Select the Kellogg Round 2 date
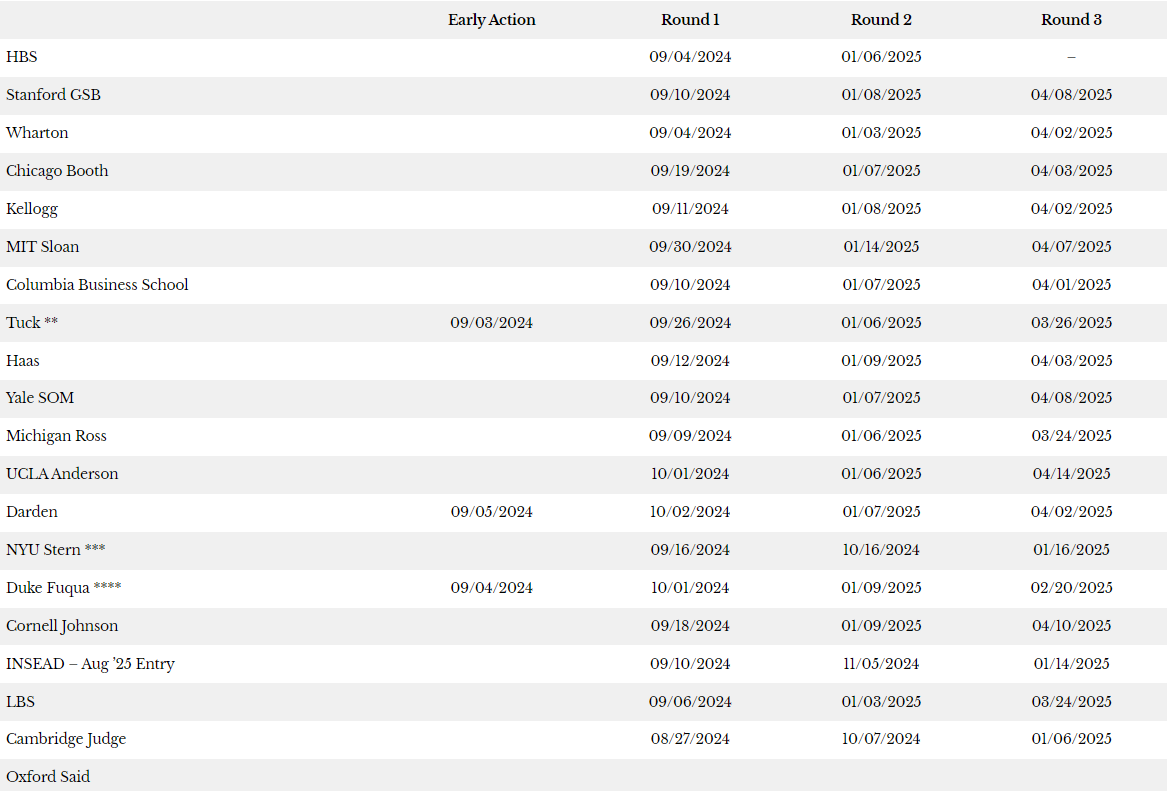 click(x=881, y=209)
